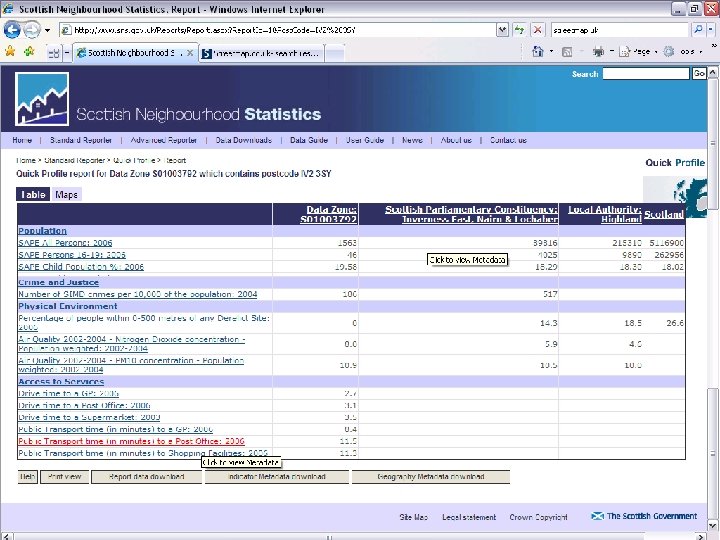Click Quick Profile breadcrumb link
Viewport: 720px width, 540px height.
(134, 160)
